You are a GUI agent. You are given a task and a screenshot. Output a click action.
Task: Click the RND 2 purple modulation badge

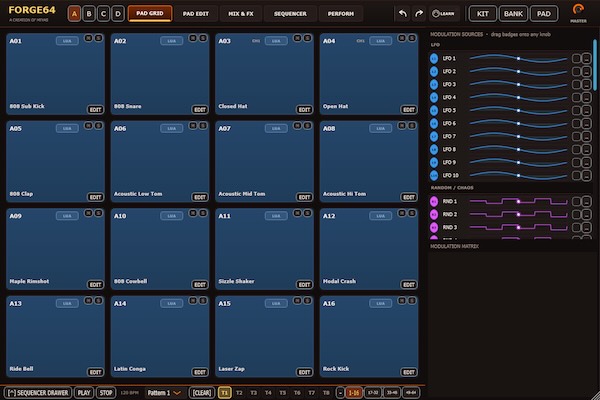[434, 214]
